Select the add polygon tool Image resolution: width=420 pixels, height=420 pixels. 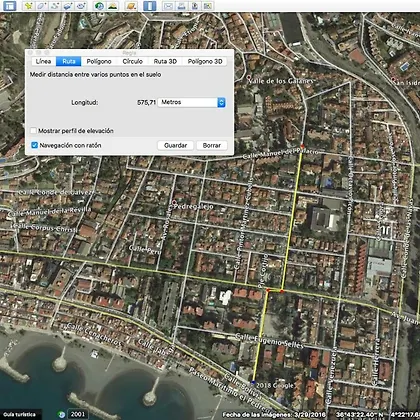coord(42,6)
